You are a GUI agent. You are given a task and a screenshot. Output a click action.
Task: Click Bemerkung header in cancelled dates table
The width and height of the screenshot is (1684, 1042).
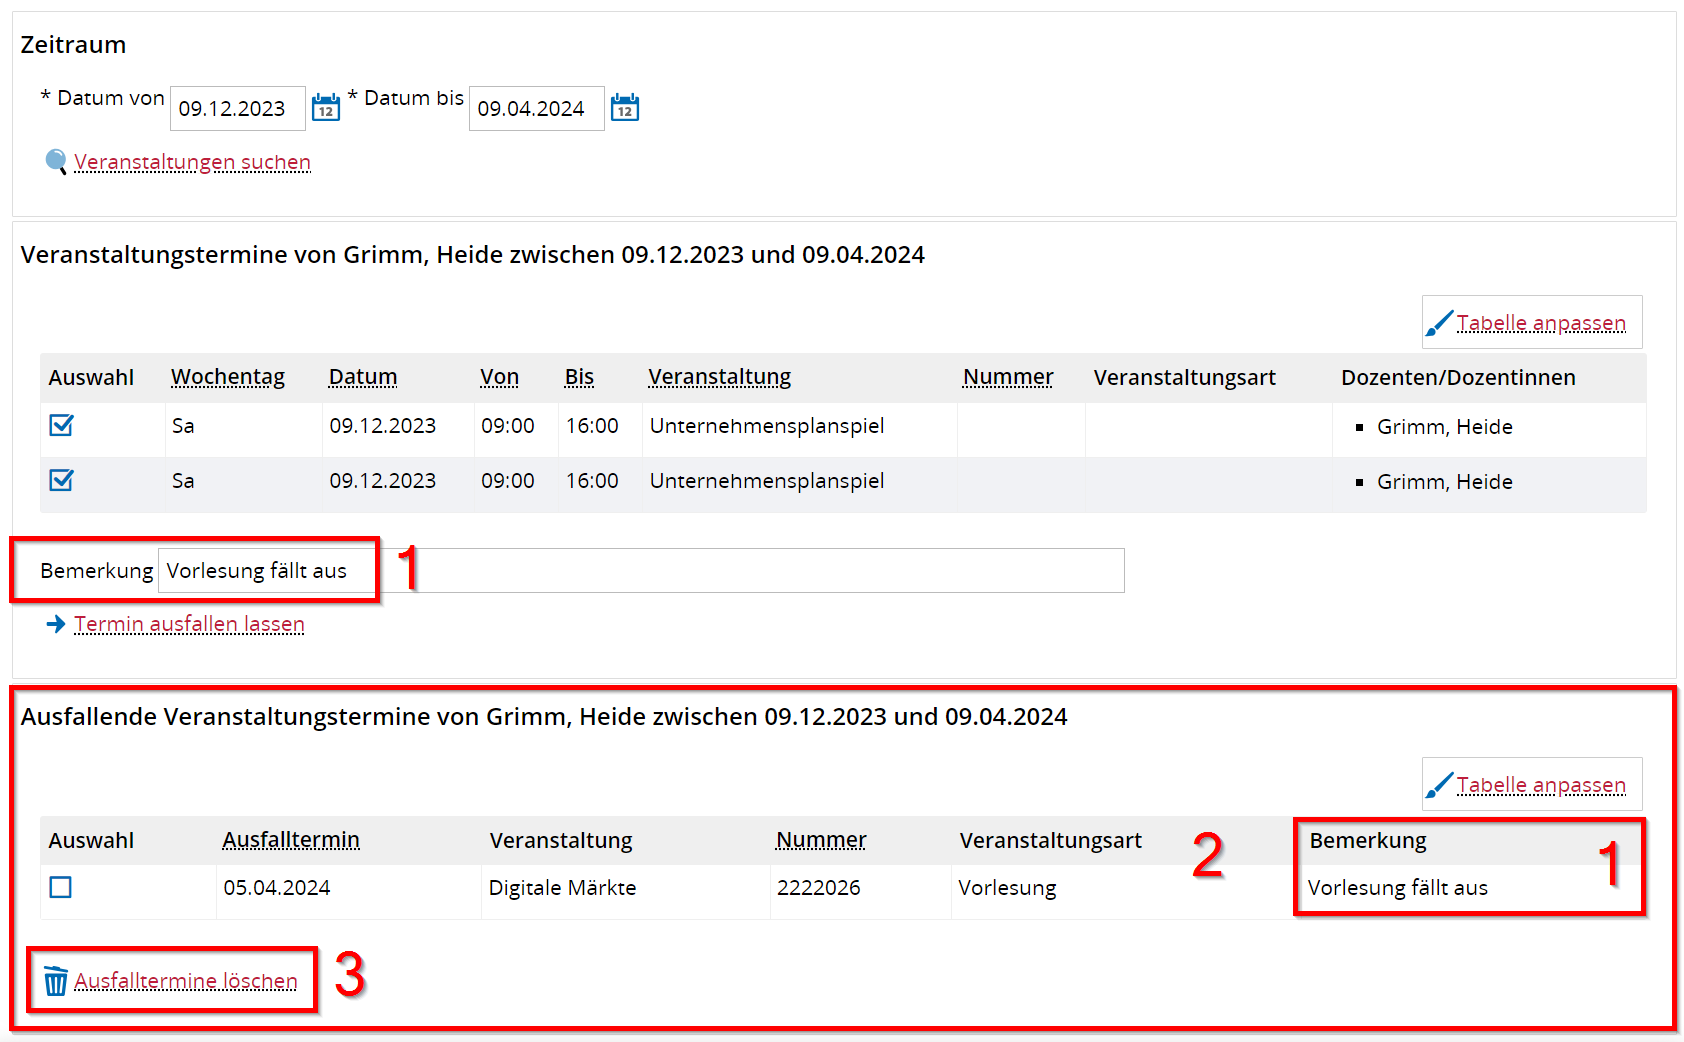click(x=1368, y=840)
